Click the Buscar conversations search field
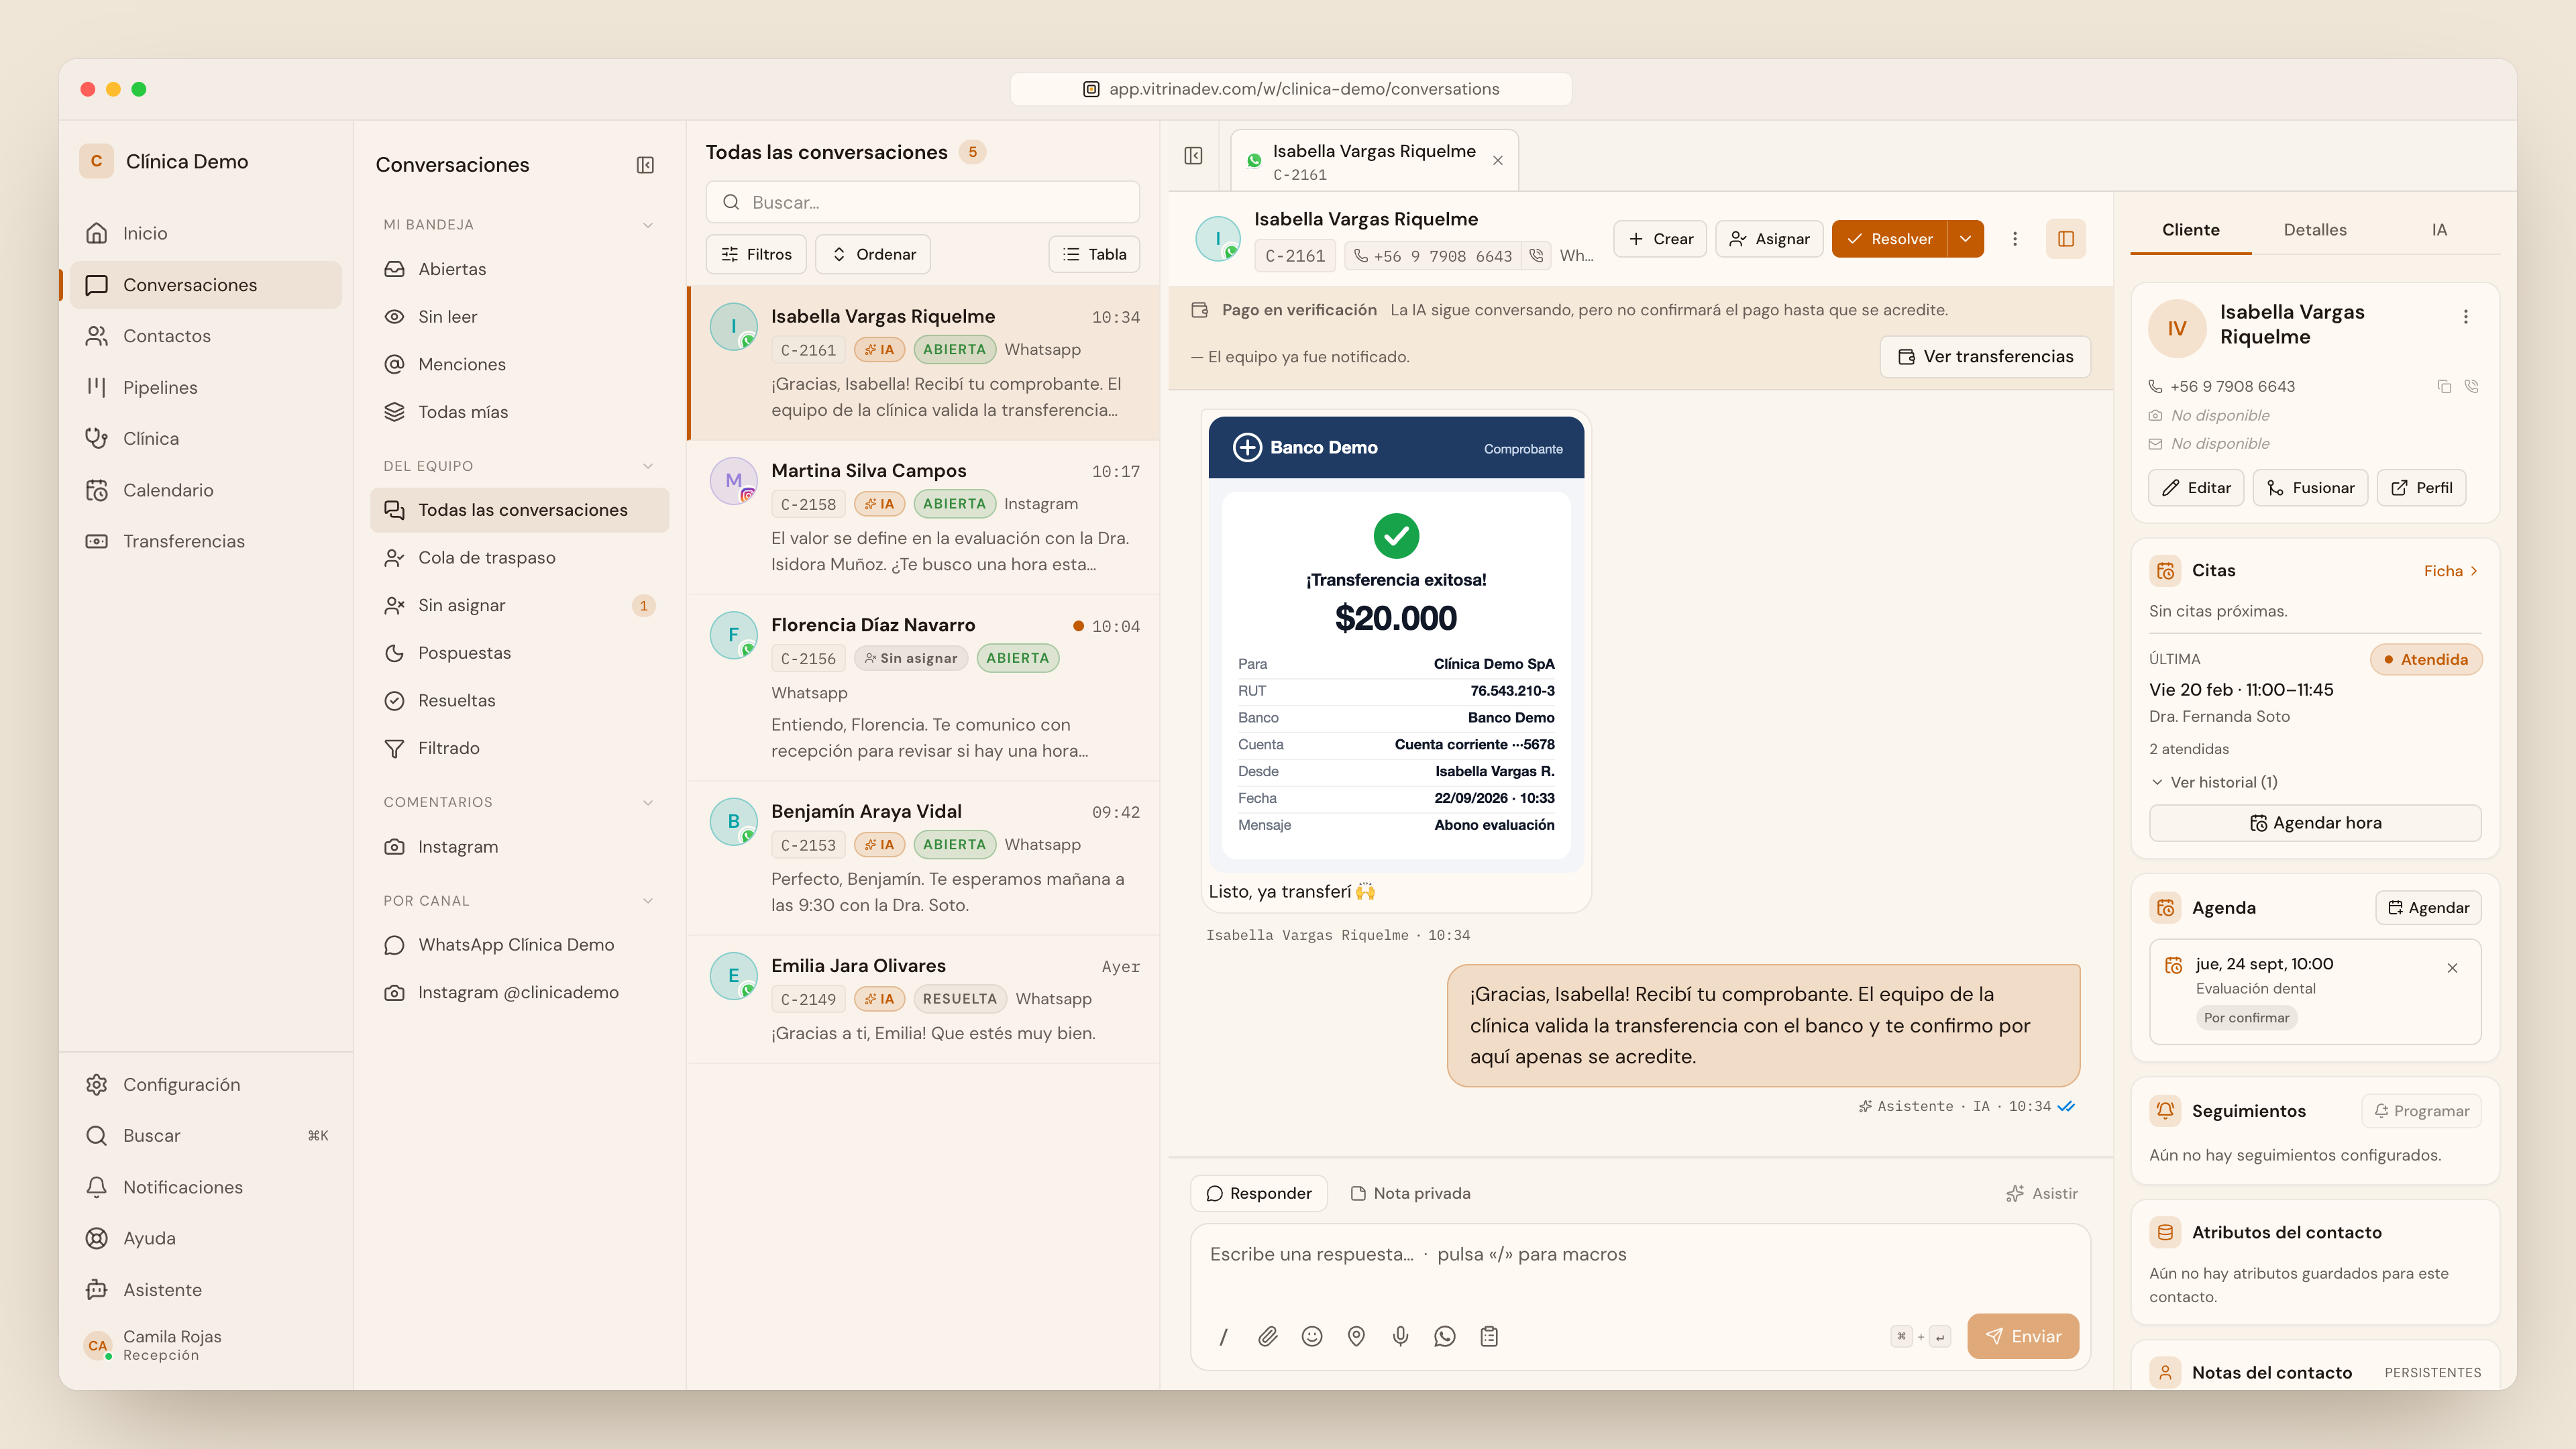 (922, 202)
